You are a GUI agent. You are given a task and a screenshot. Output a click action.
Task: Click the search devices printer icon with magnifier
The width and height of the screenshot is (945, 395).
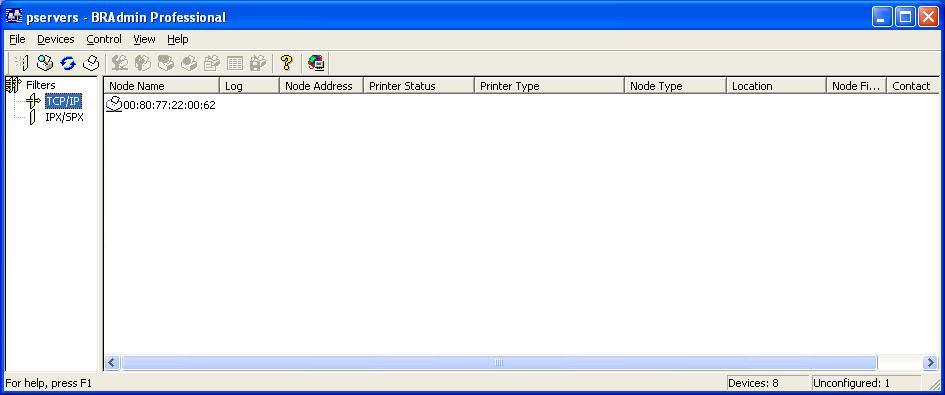coord(45,63)
